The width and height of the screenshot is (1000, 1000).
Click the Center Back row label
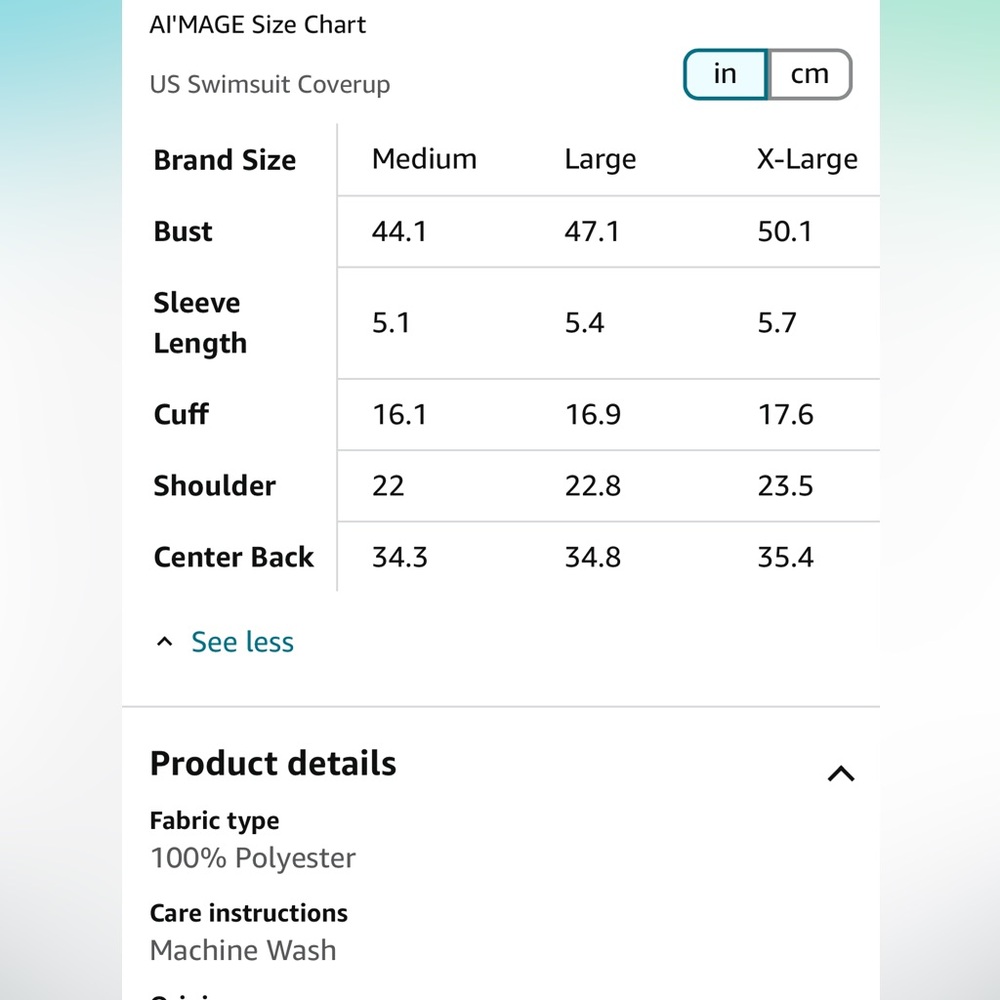tap(233, 557)
